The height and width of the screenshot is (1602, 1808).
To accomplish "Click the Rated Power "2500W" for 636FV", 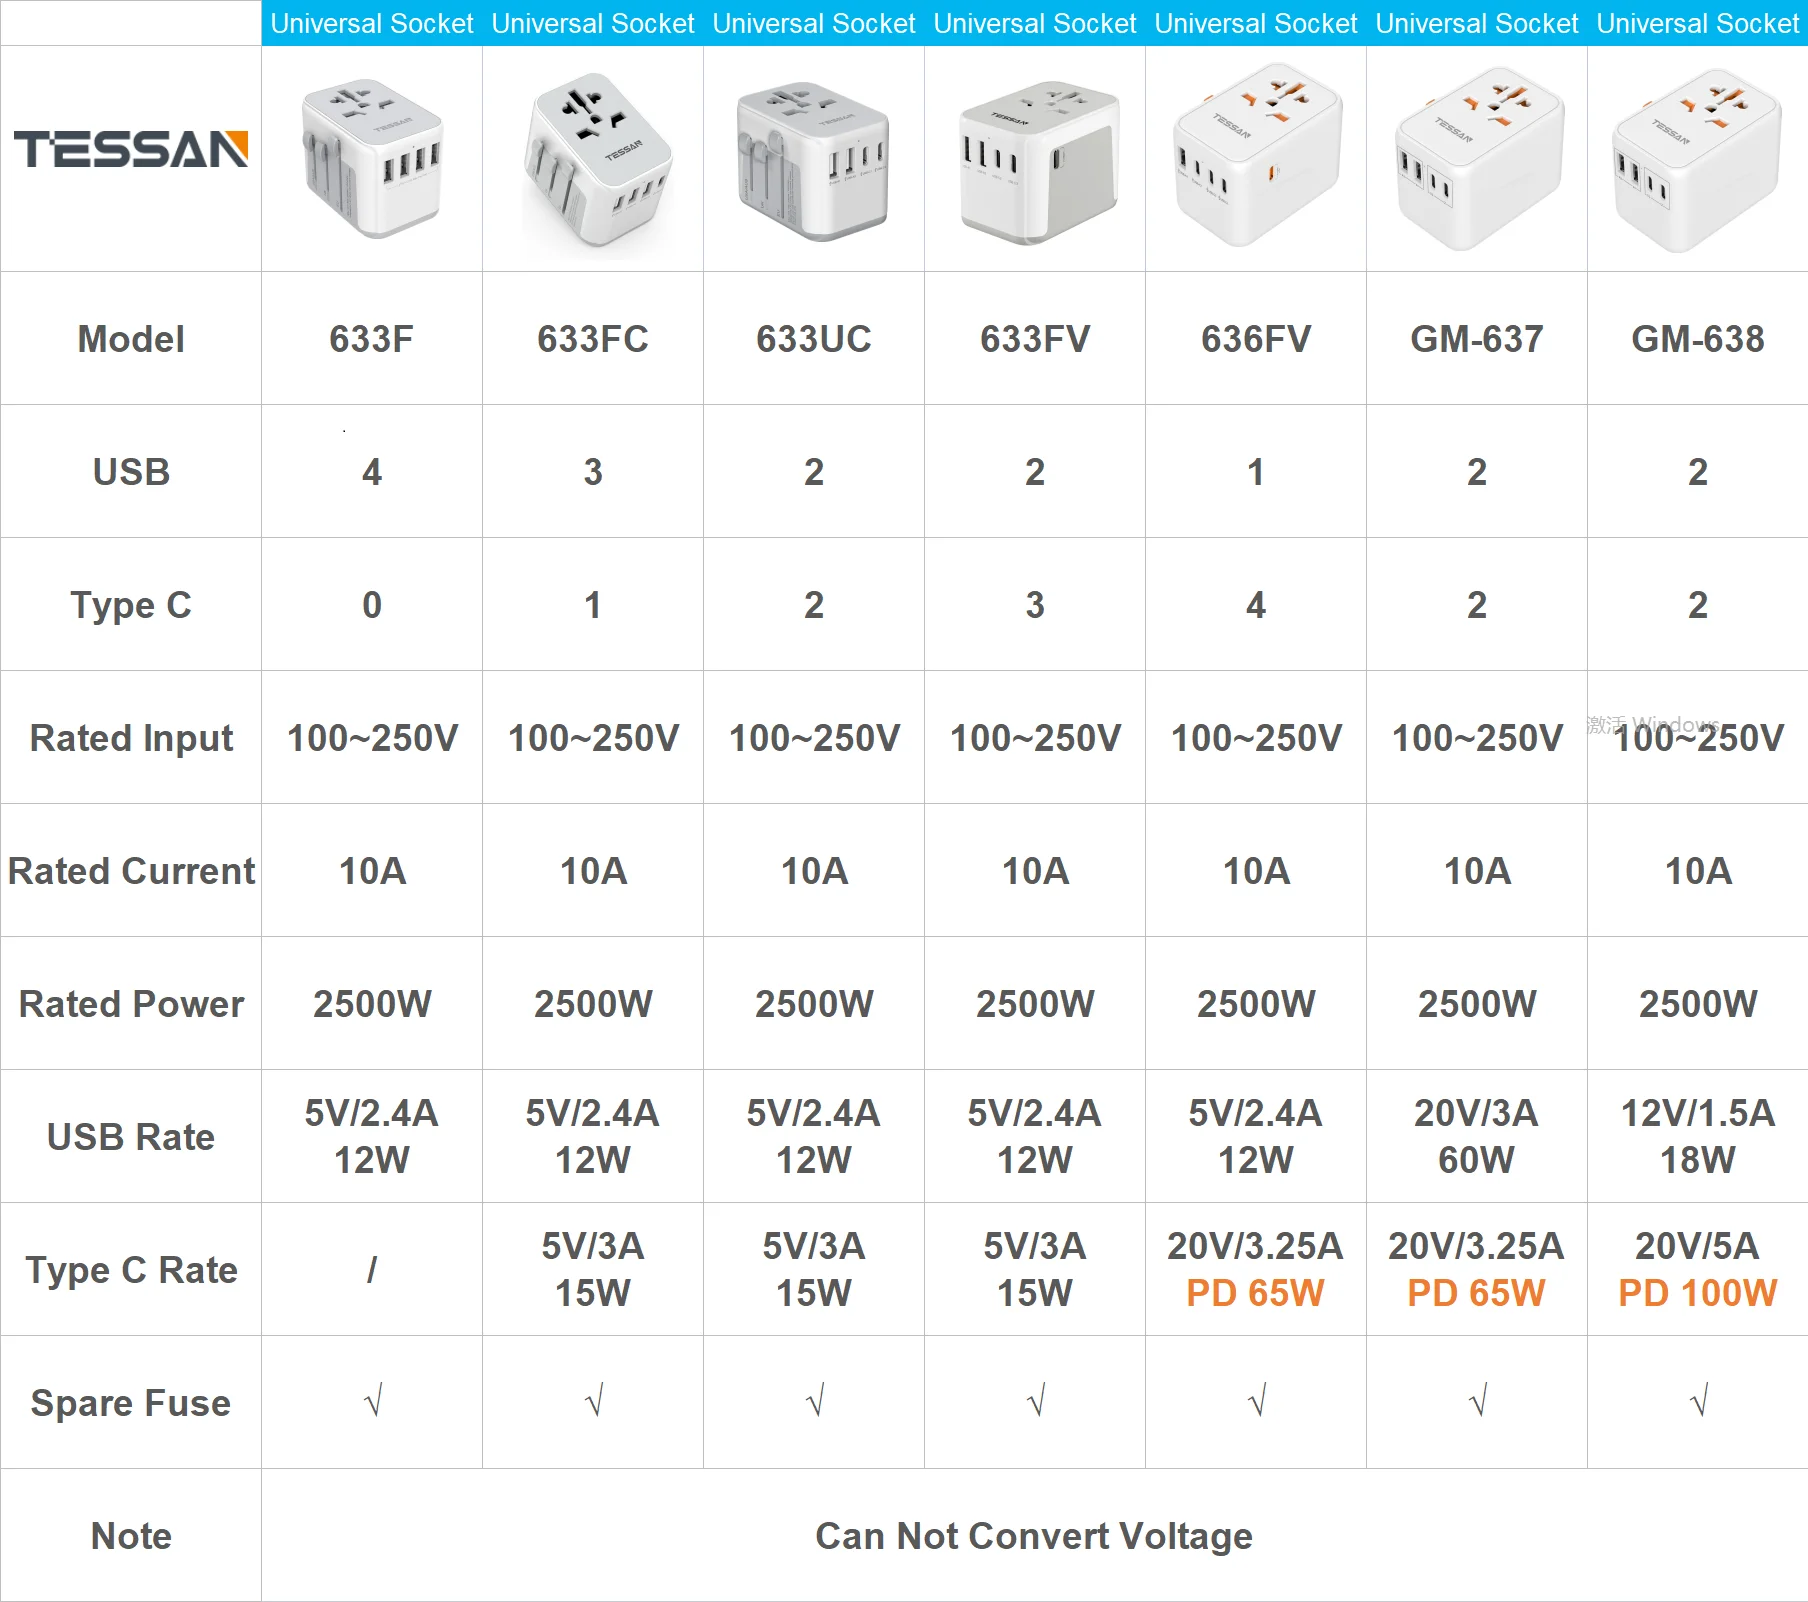I will [1256, 1004].
